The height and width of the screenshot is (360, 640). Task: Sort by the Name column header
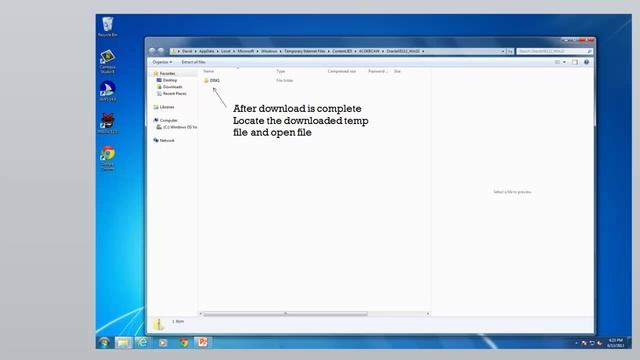point(209,71)
